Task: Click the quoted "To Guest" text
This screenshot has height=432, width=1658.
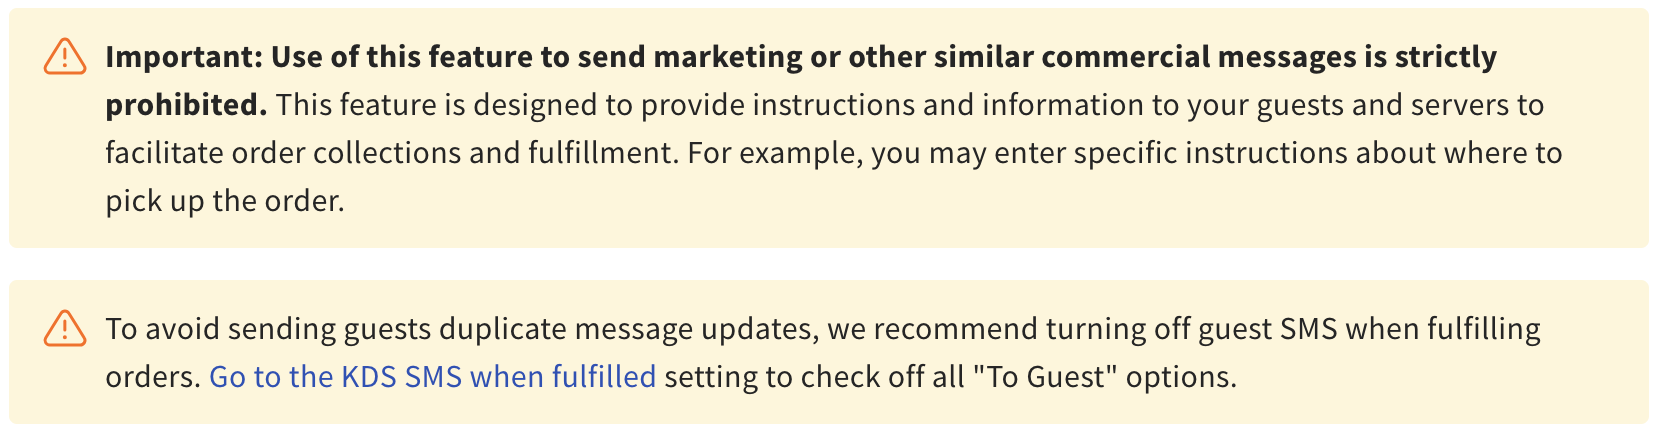Action: (x=1044, y=377)
